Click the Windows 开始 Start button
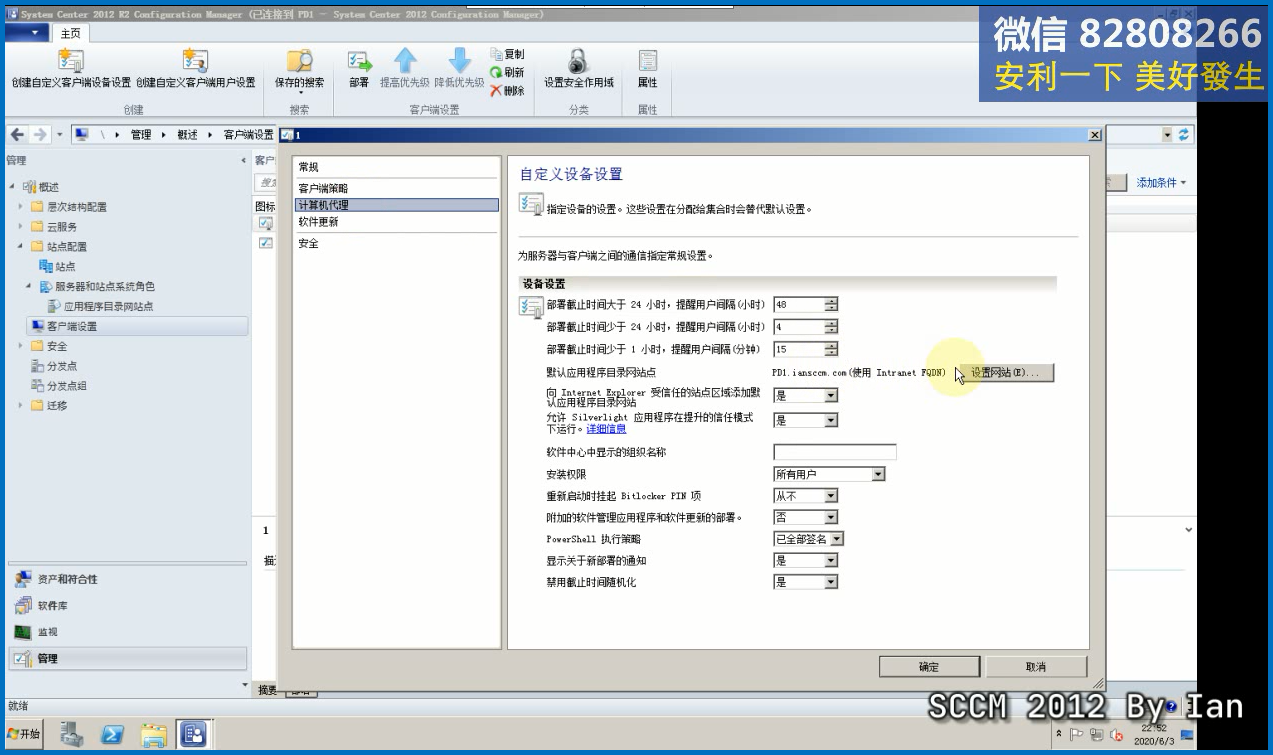 coord(24,735)
